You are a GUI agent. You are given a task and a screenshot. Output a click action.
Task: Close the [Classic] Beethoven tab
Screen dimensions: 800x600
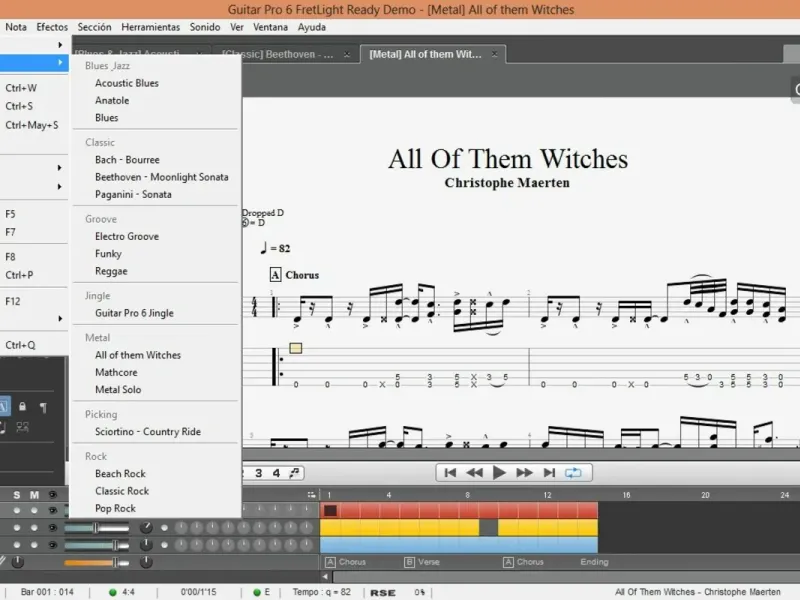pyautogui.click(x=347, y=54)
